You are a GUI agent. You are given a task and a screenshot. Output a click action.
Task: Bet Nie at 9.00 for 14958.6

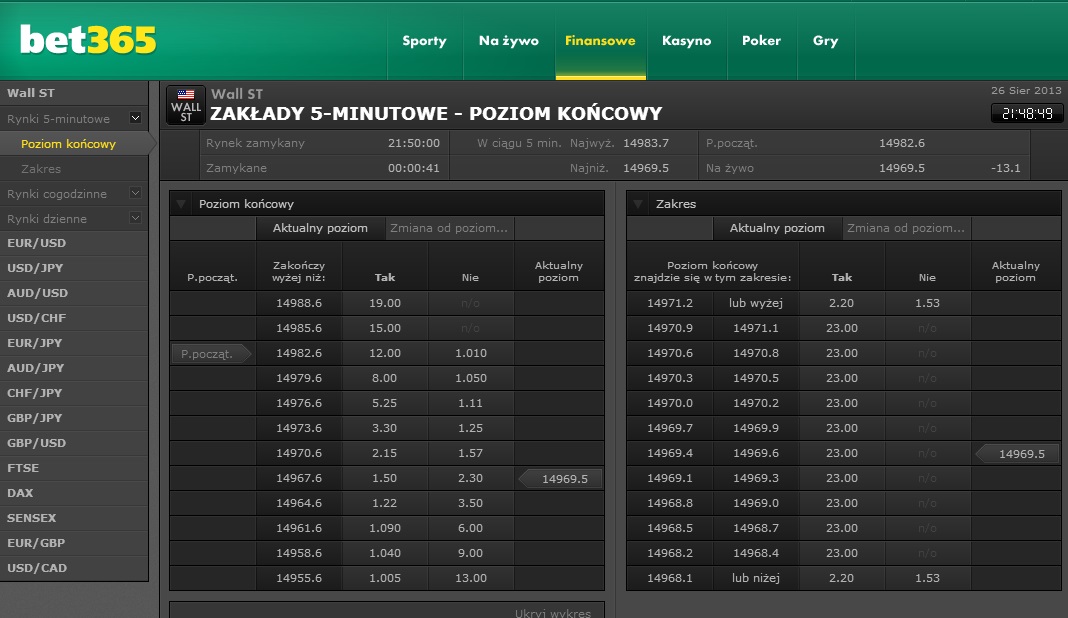point(471,553)
